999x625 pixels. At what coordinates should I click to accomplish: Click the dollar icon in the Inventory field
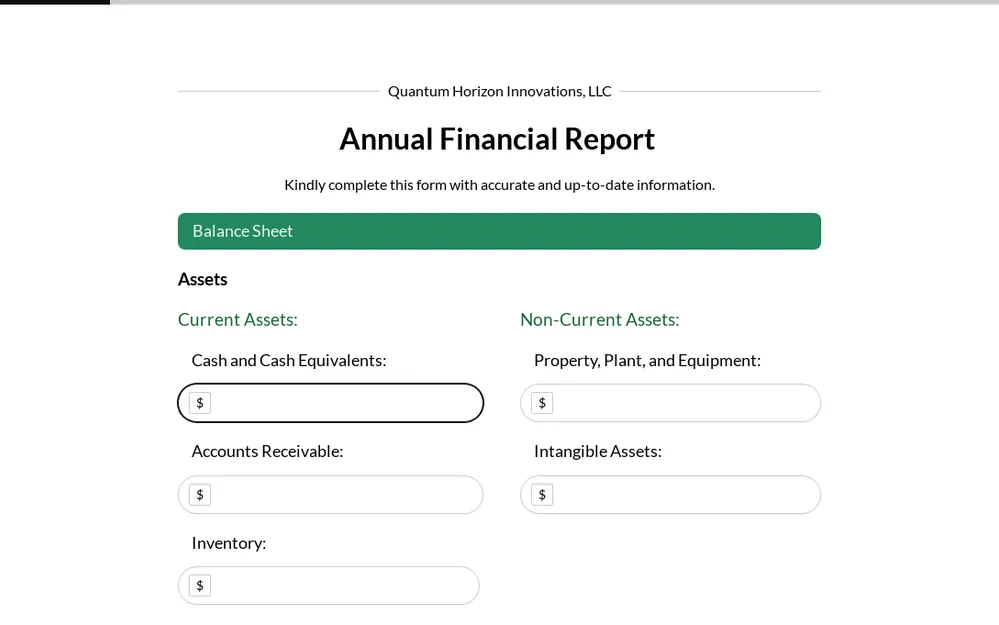pos(200,586)
